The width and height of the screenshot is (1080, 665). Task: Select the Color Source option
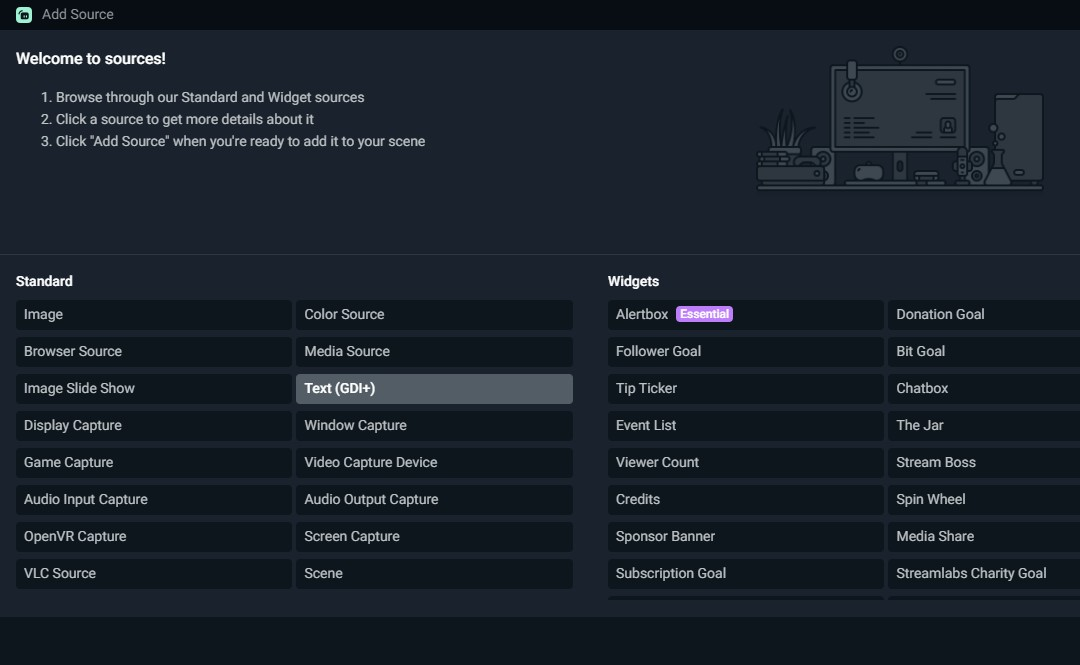tap(433, 314)
